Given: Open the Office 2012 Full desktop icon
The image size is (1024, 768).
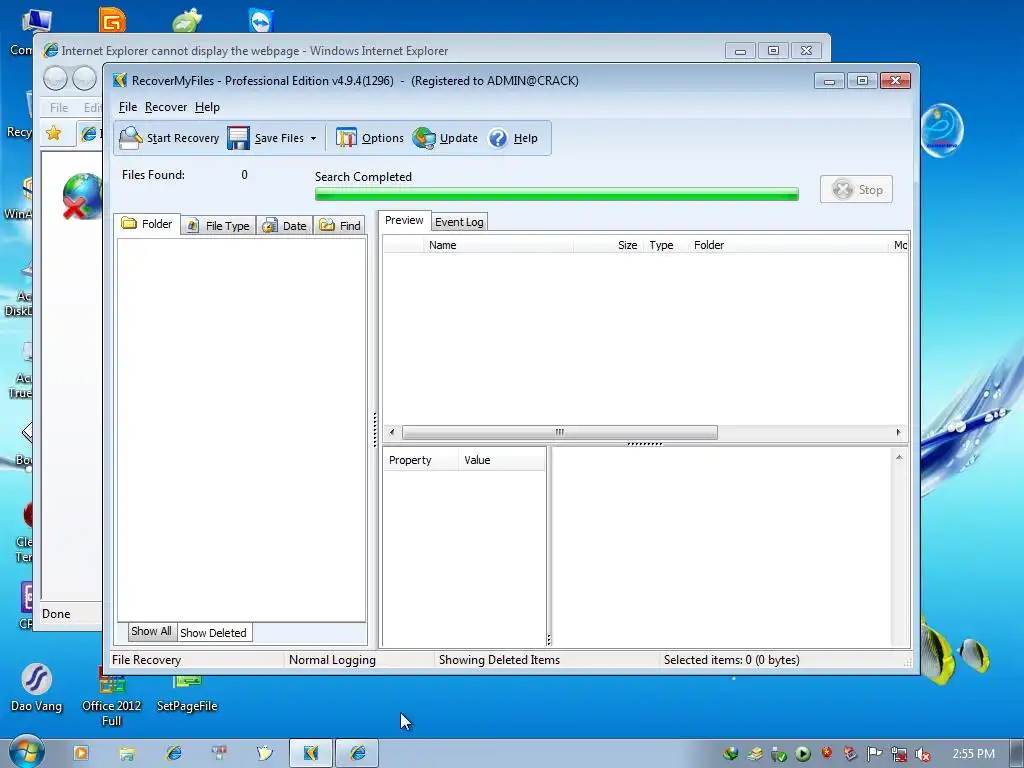Looking at the screenshot, I should point(112,697).
